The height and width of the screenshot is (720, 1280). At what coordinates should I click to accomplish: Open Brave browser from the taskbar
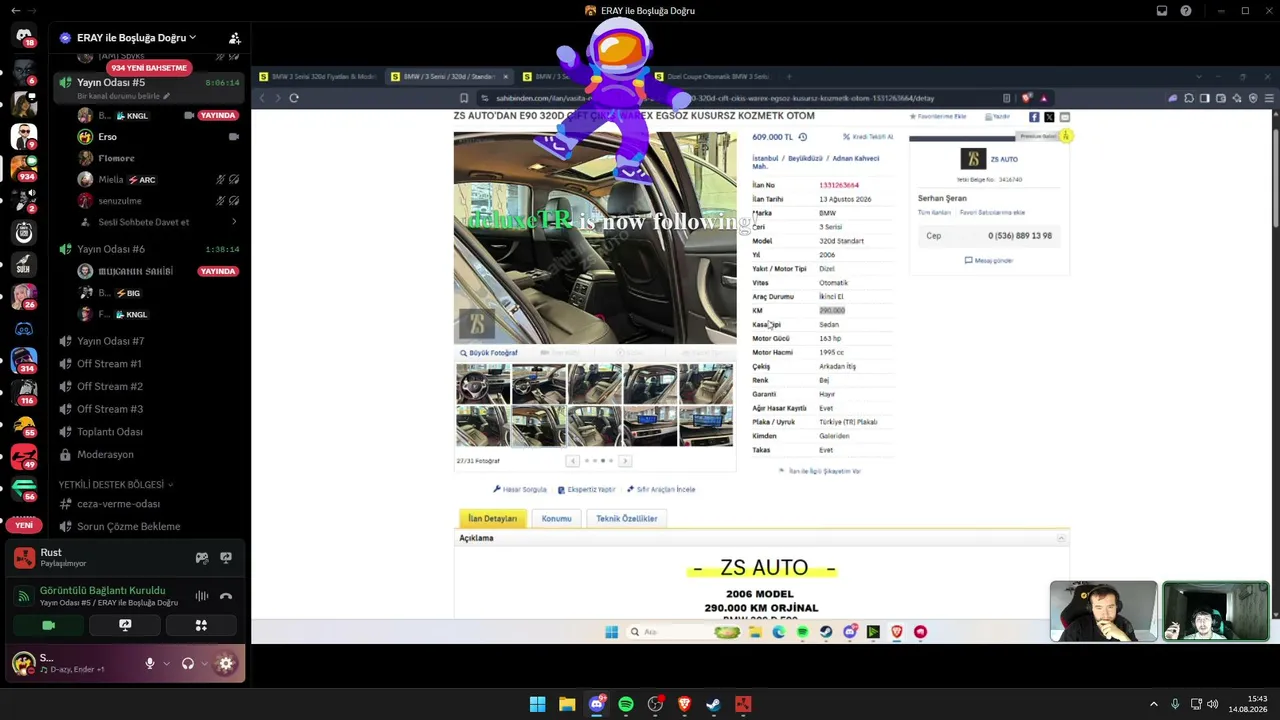(684, 704)
